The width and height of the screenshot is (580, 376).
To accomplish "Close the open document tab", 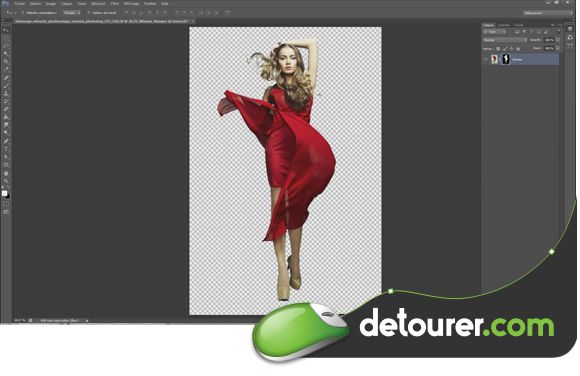I will [x=193, y=21].
